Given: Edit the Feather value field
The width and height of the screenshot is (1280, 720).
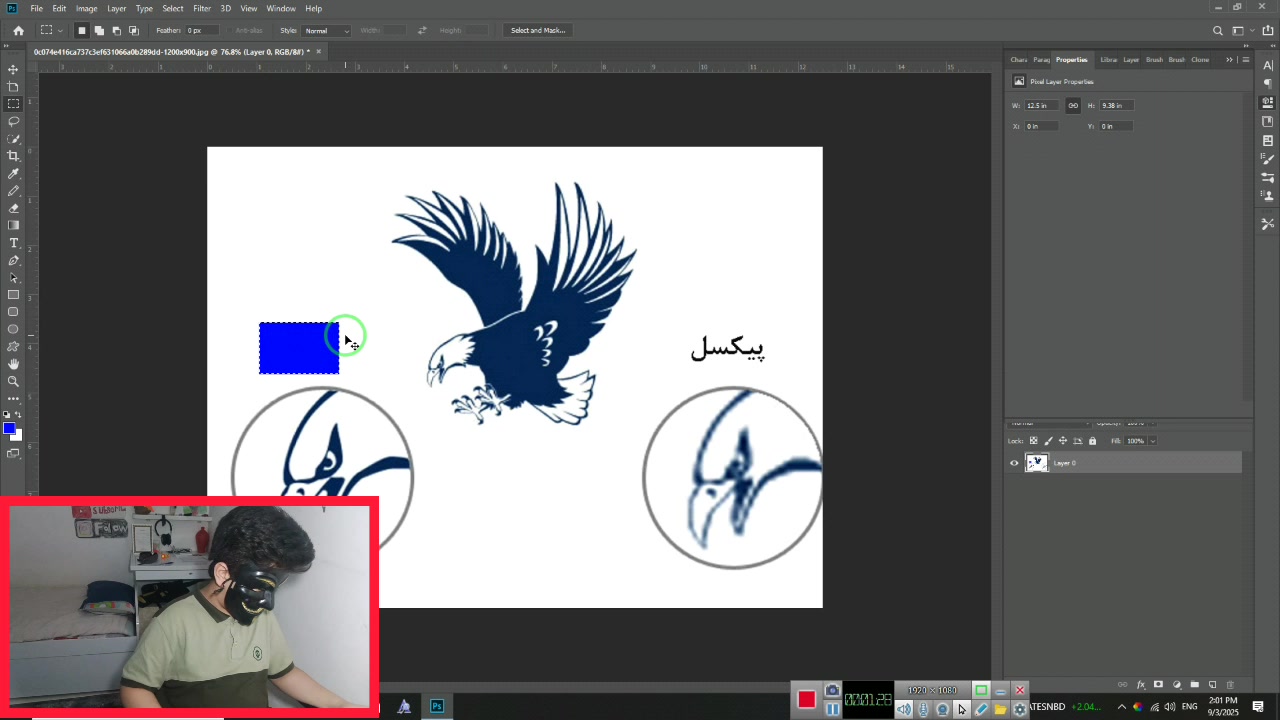Looking at the screenshot, I should coord(201,31).
